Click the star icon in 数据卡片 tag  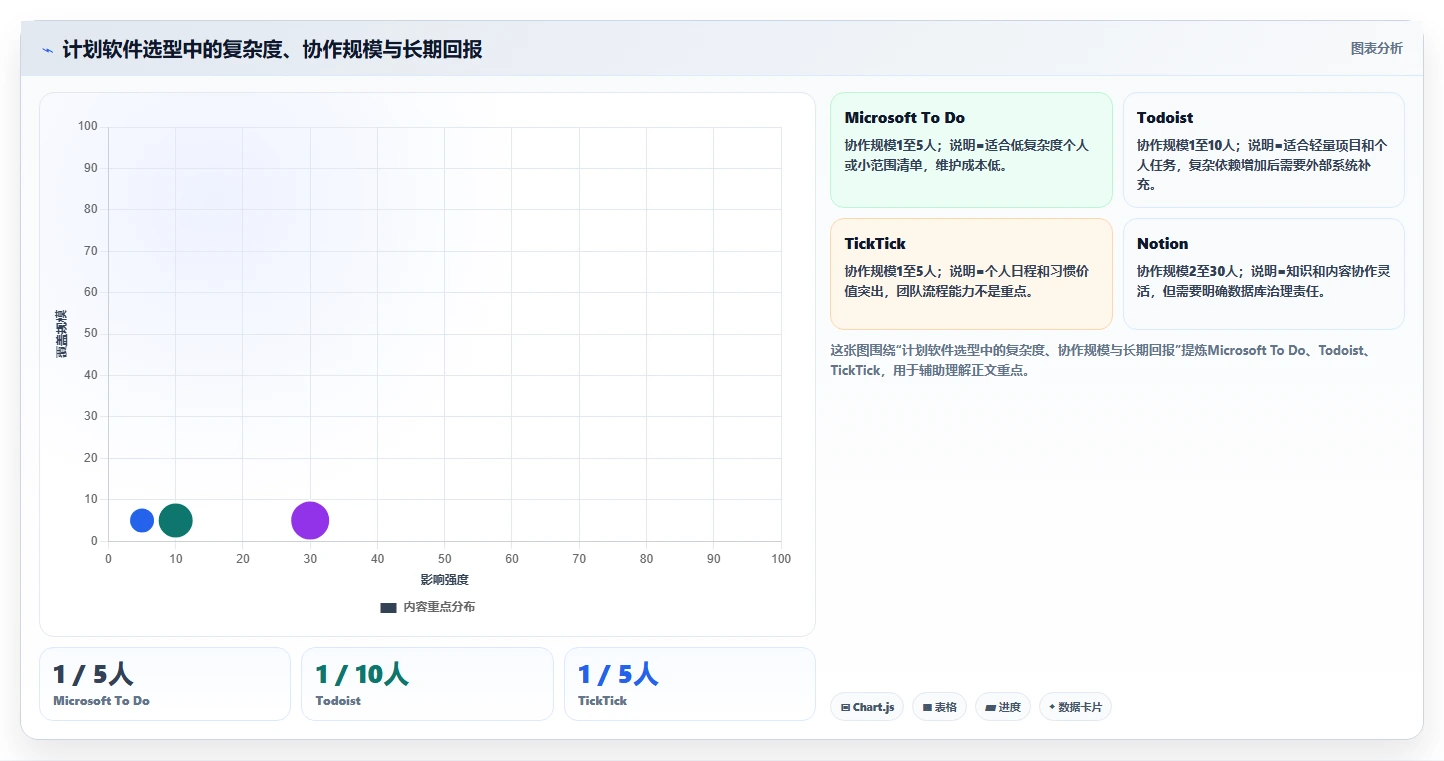click(x=1052, y=707)
